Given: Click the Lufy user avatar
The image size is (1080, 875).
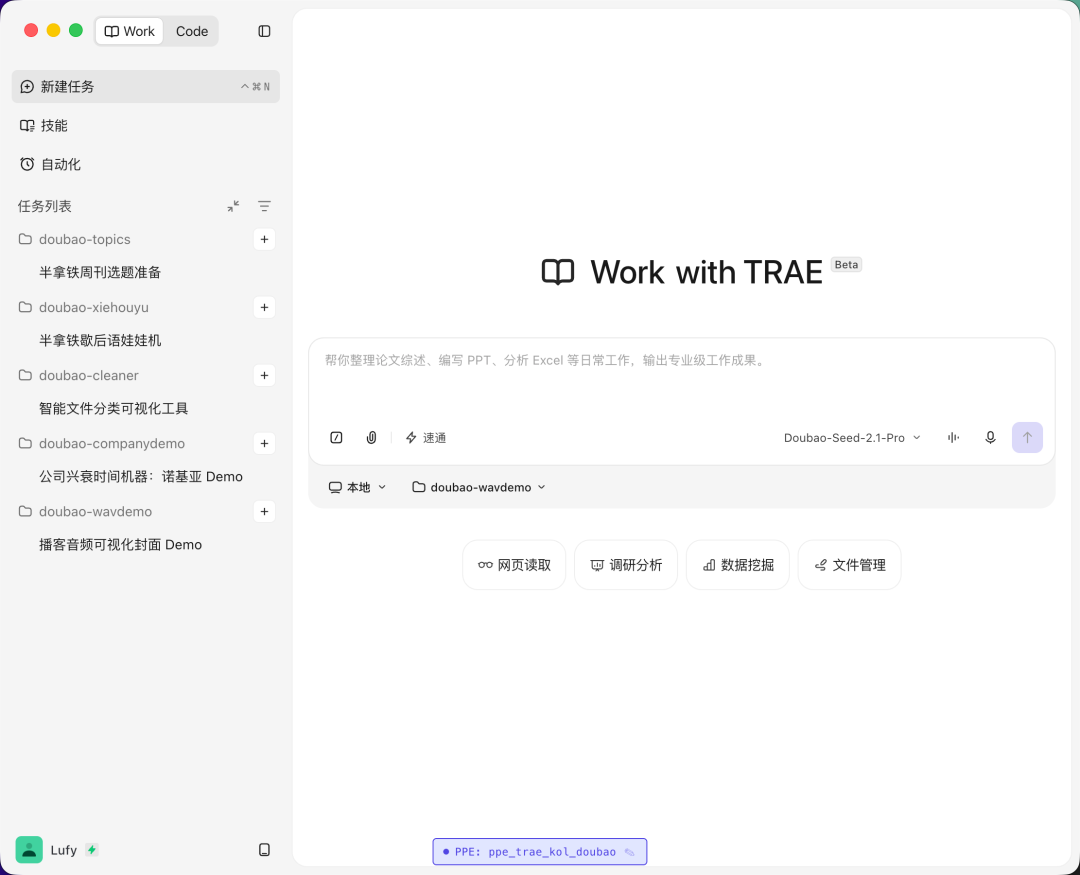Looking at the screenshot, I should pyautogui.click(x=29, y=850).
